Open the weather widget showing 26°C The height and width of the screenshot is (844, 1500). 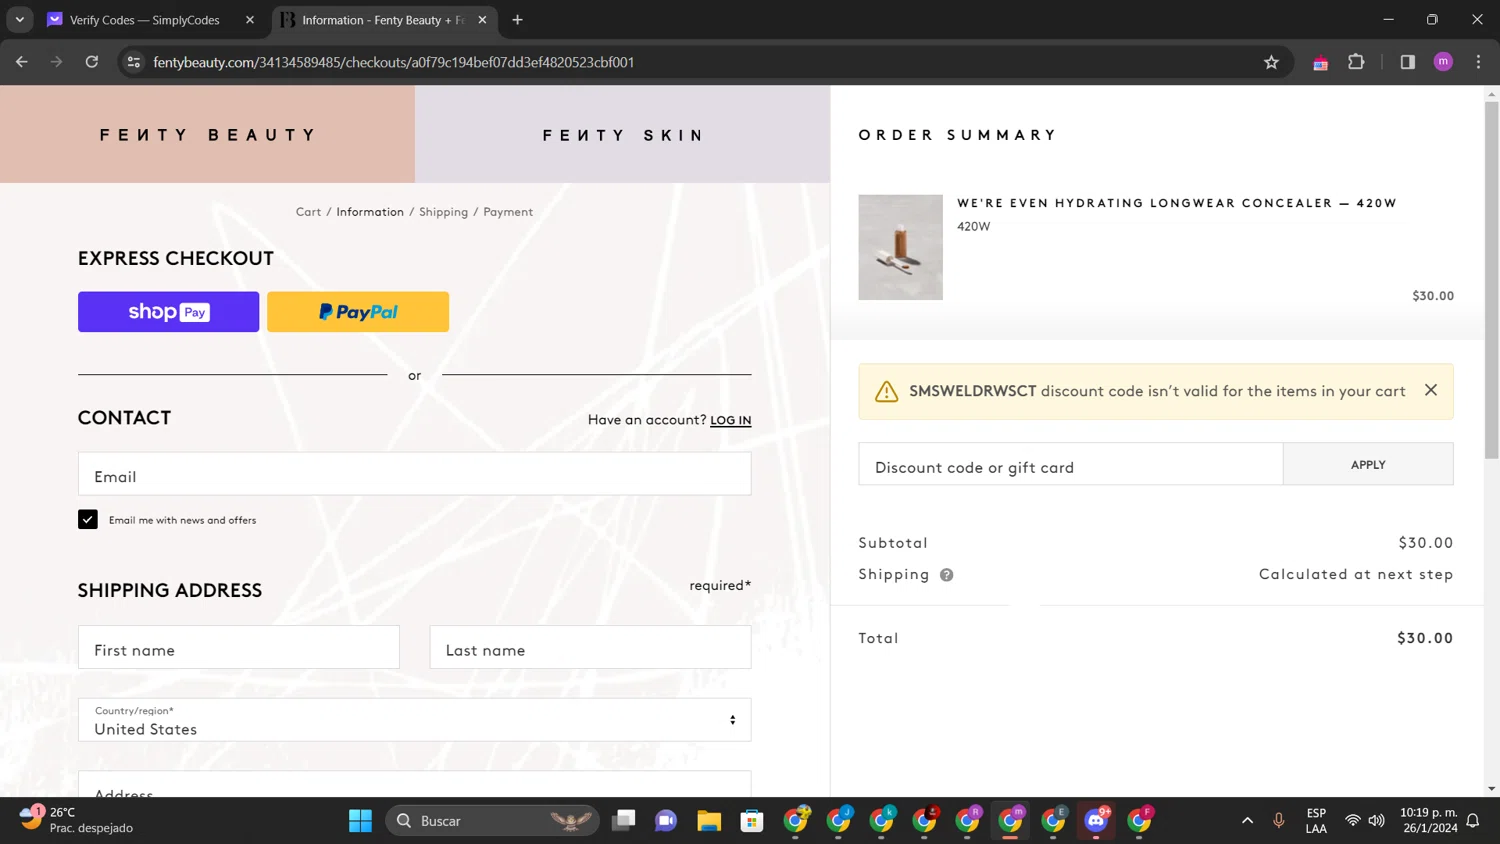click(76, 820)
